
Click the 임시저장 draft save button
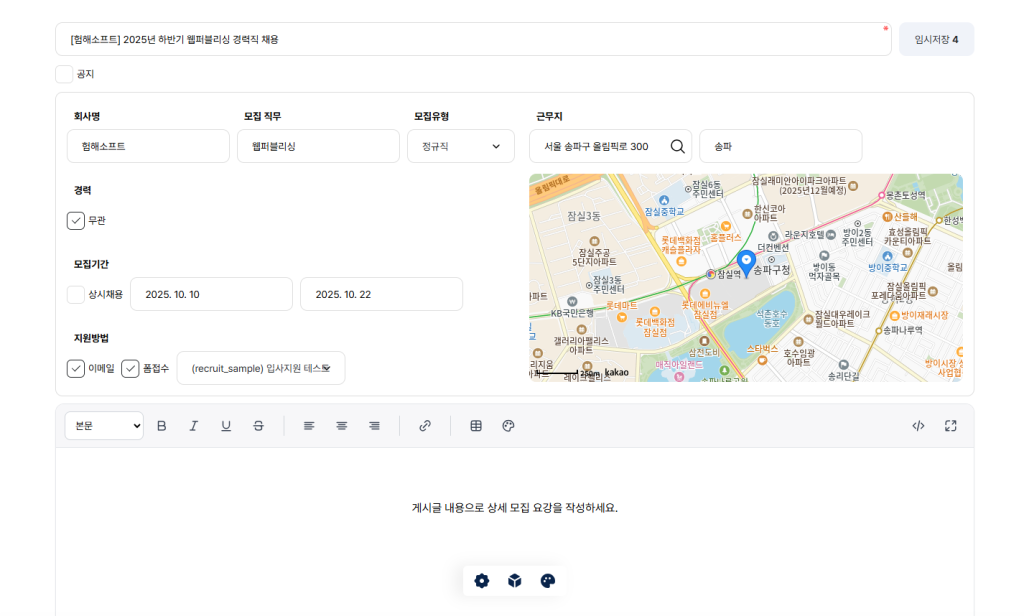[x=936, y=39]
